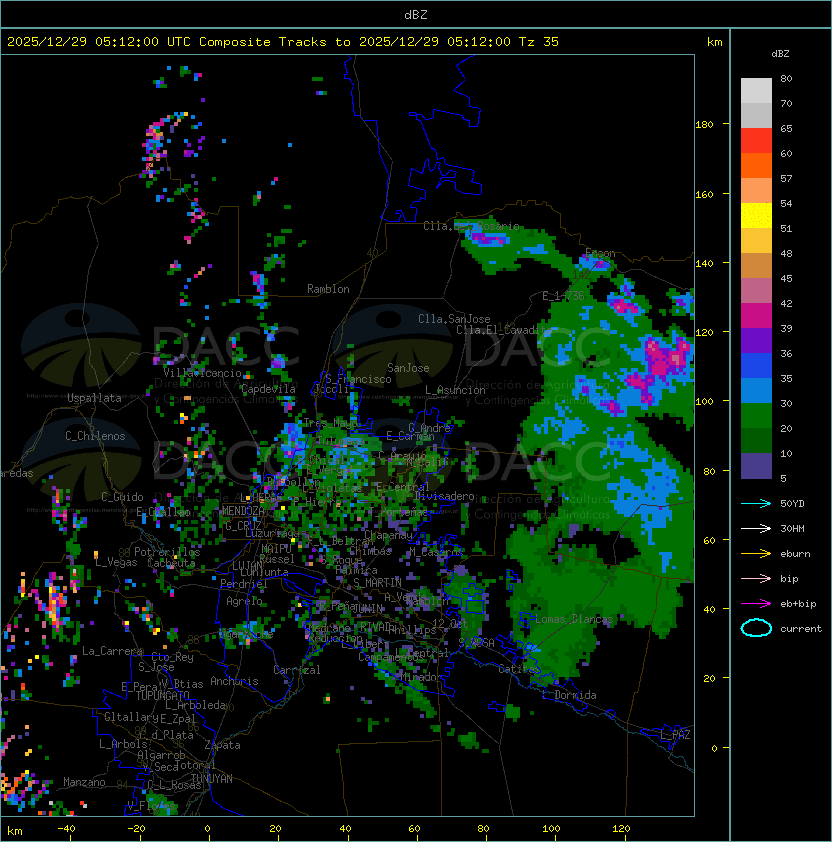
Task: Click the 'dBZ' title at top
Action: click(x=416, y=14)
